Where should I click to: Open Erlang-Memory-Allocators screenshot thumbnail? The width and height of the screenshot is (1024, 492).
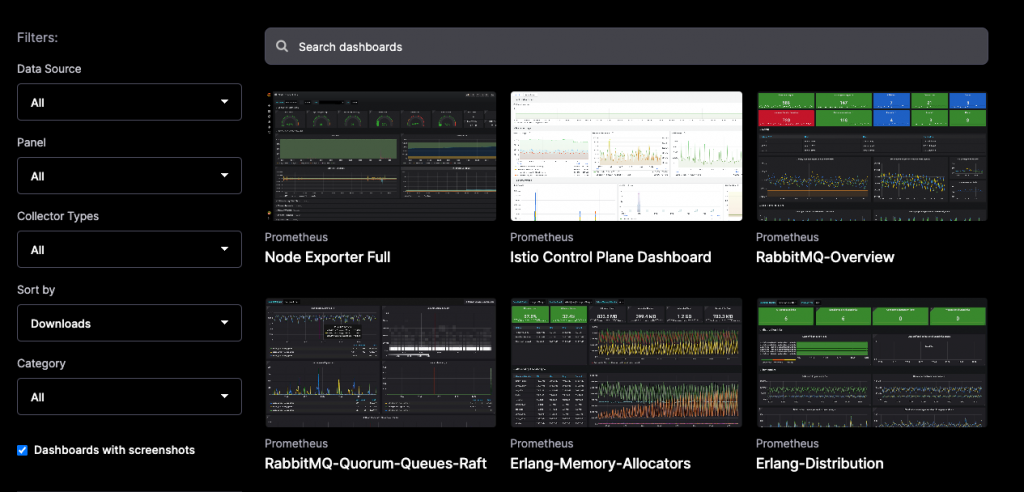[x=626, y=363]
